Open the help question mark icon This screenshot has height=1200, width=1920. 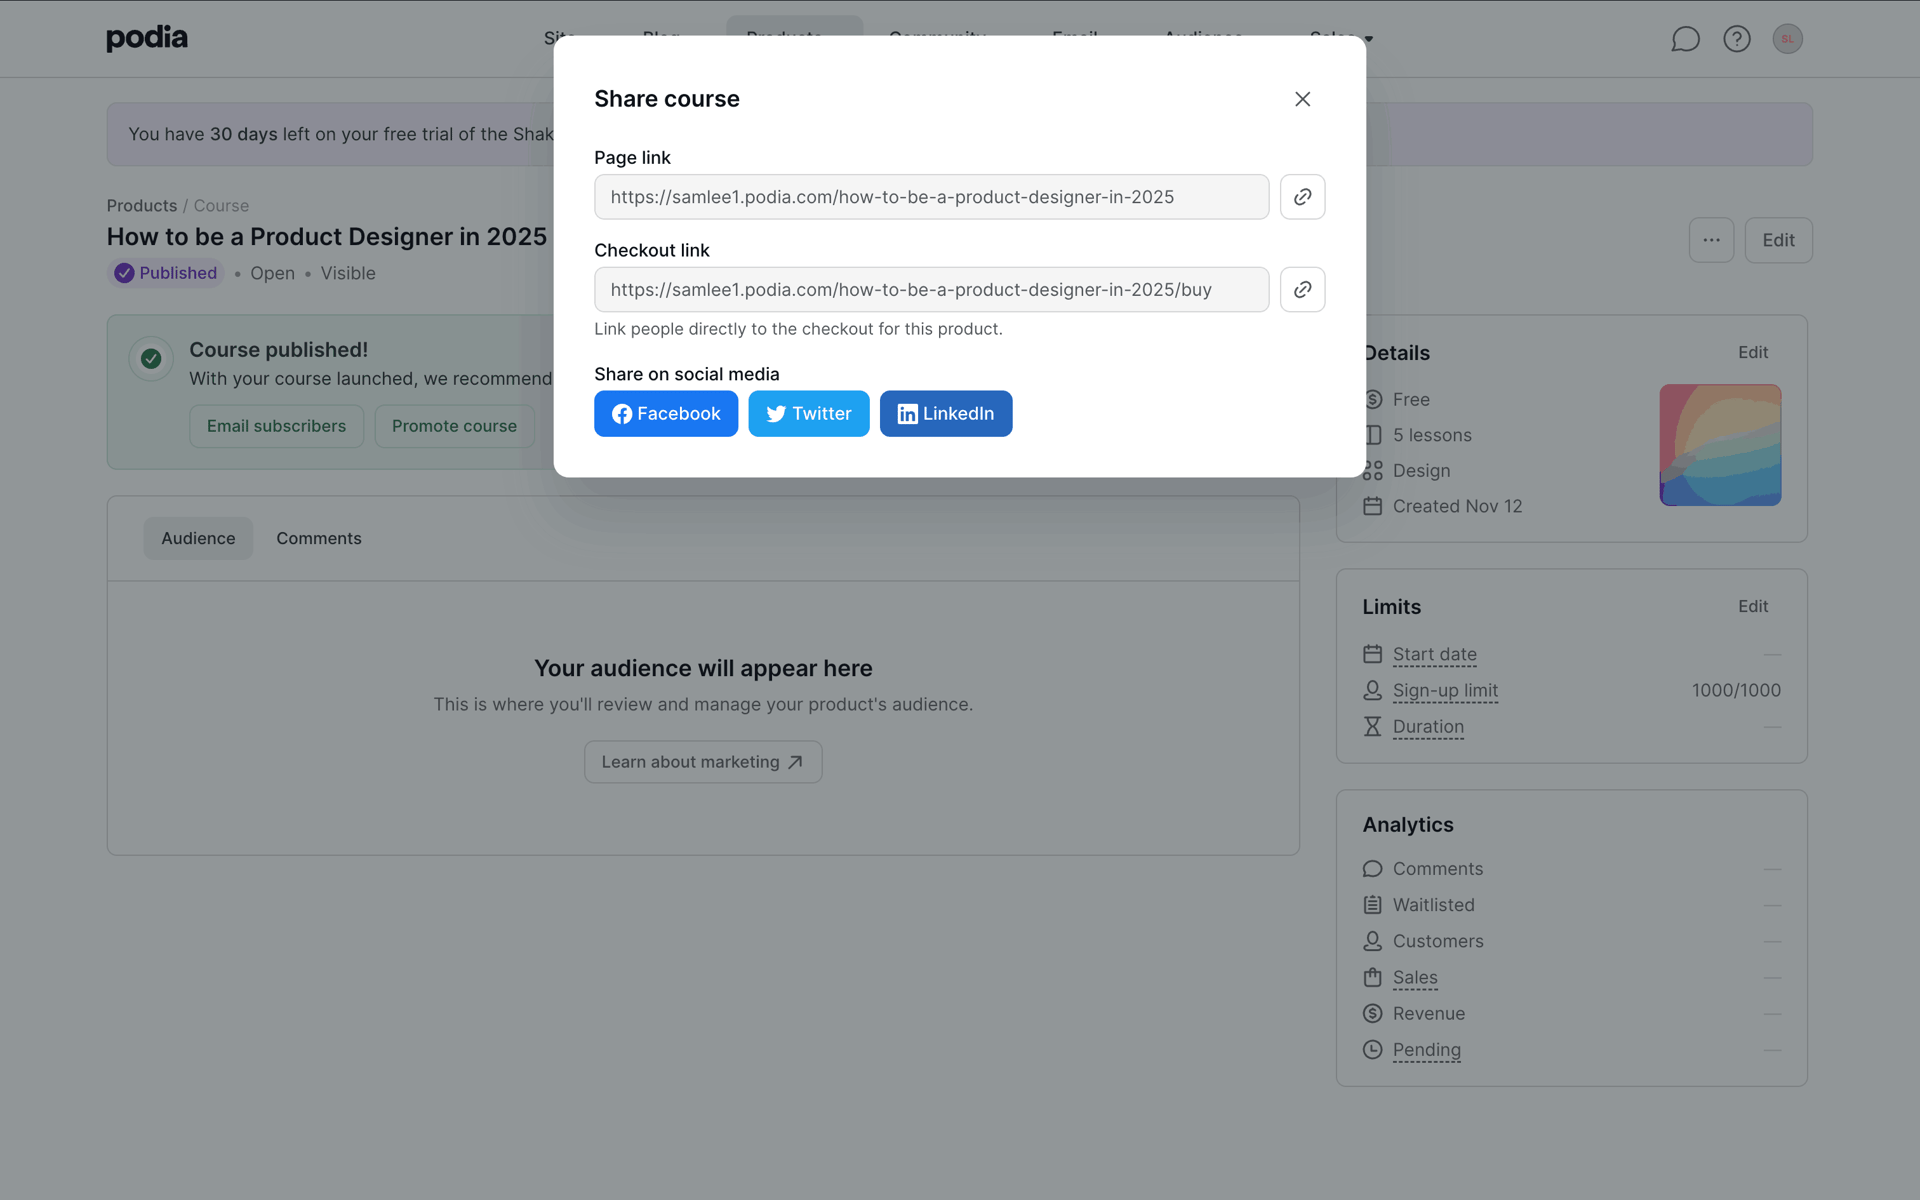point(1737,39)
